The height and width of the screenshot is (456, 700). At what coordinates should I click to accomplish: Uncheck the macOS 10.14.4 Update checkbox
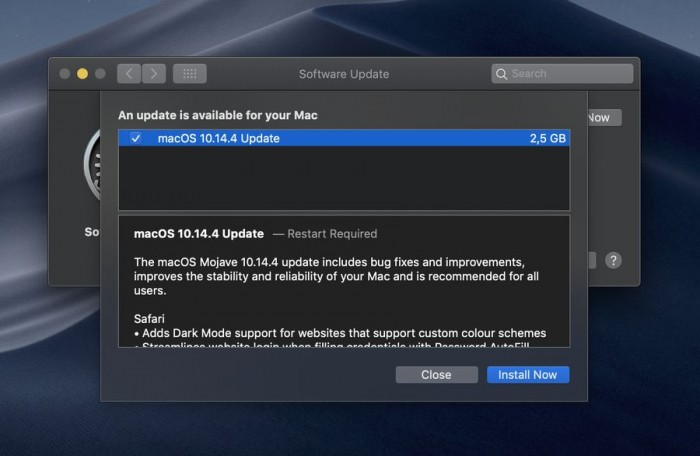136,138
